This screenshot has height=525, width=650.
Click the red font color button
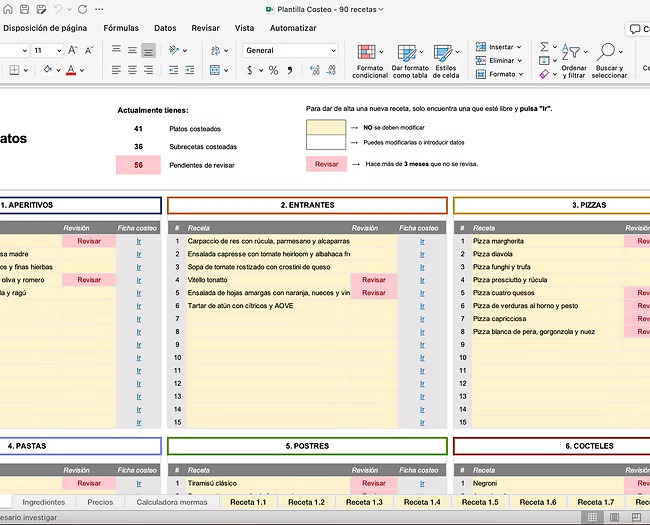tap(70, 70)
